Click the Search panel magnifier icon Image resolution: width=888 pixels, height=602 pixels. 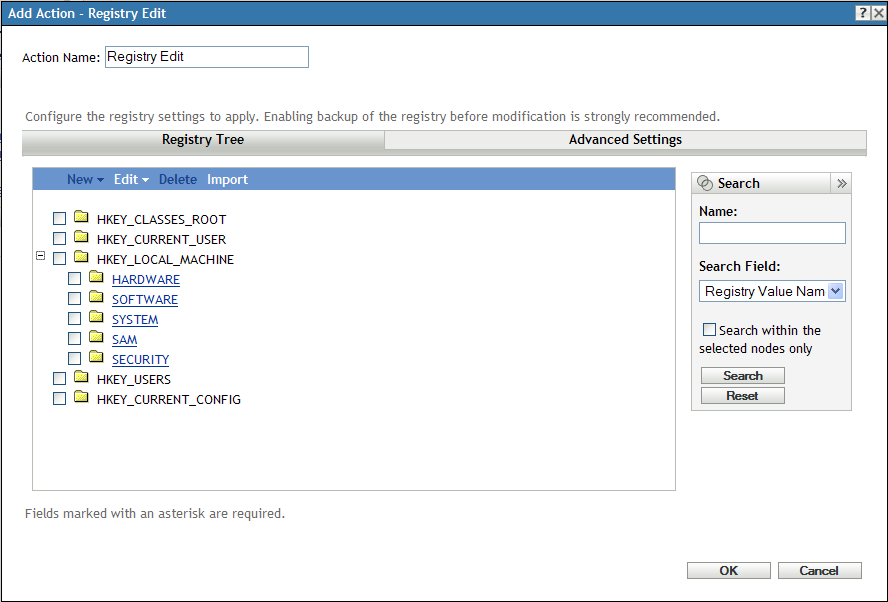705,183
